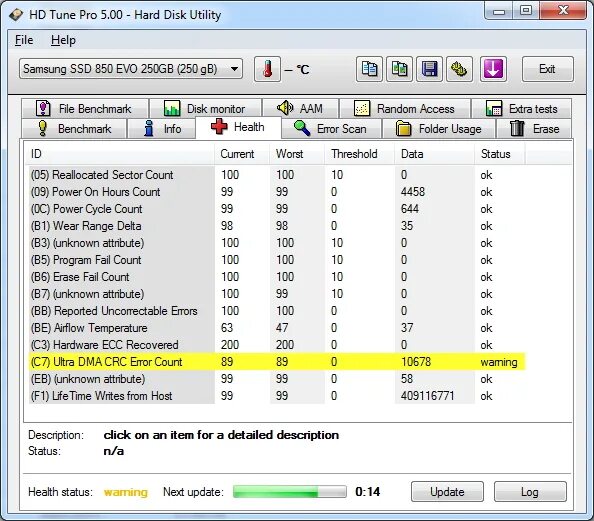Sort by the Worst column header

point(297,154)
